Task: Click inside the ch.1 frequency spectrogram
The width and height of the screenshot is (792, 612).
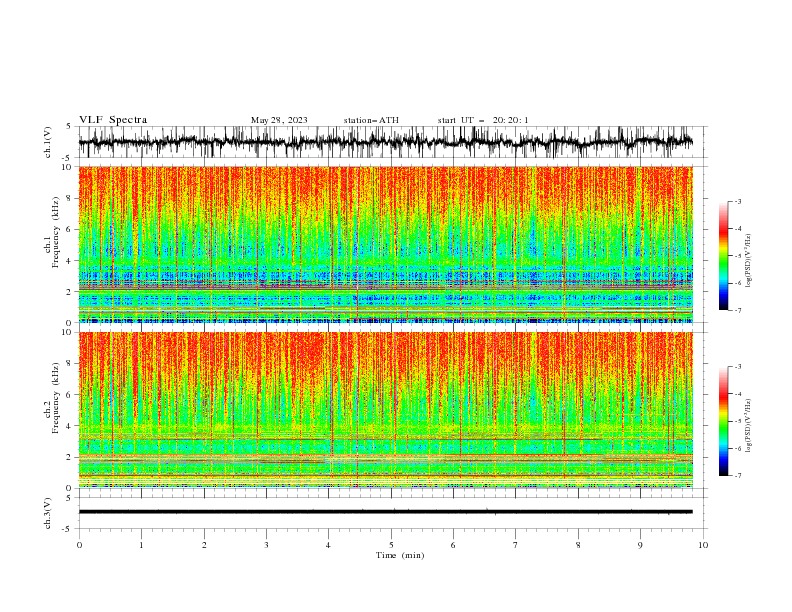Action: pos(385,244)
